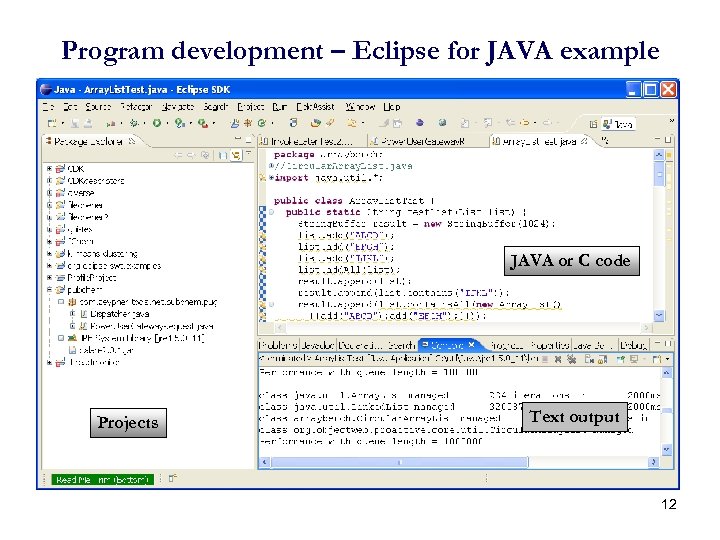720x540 pixels.
Task: Collapse the pubchem project node
Action: [49, 290]
